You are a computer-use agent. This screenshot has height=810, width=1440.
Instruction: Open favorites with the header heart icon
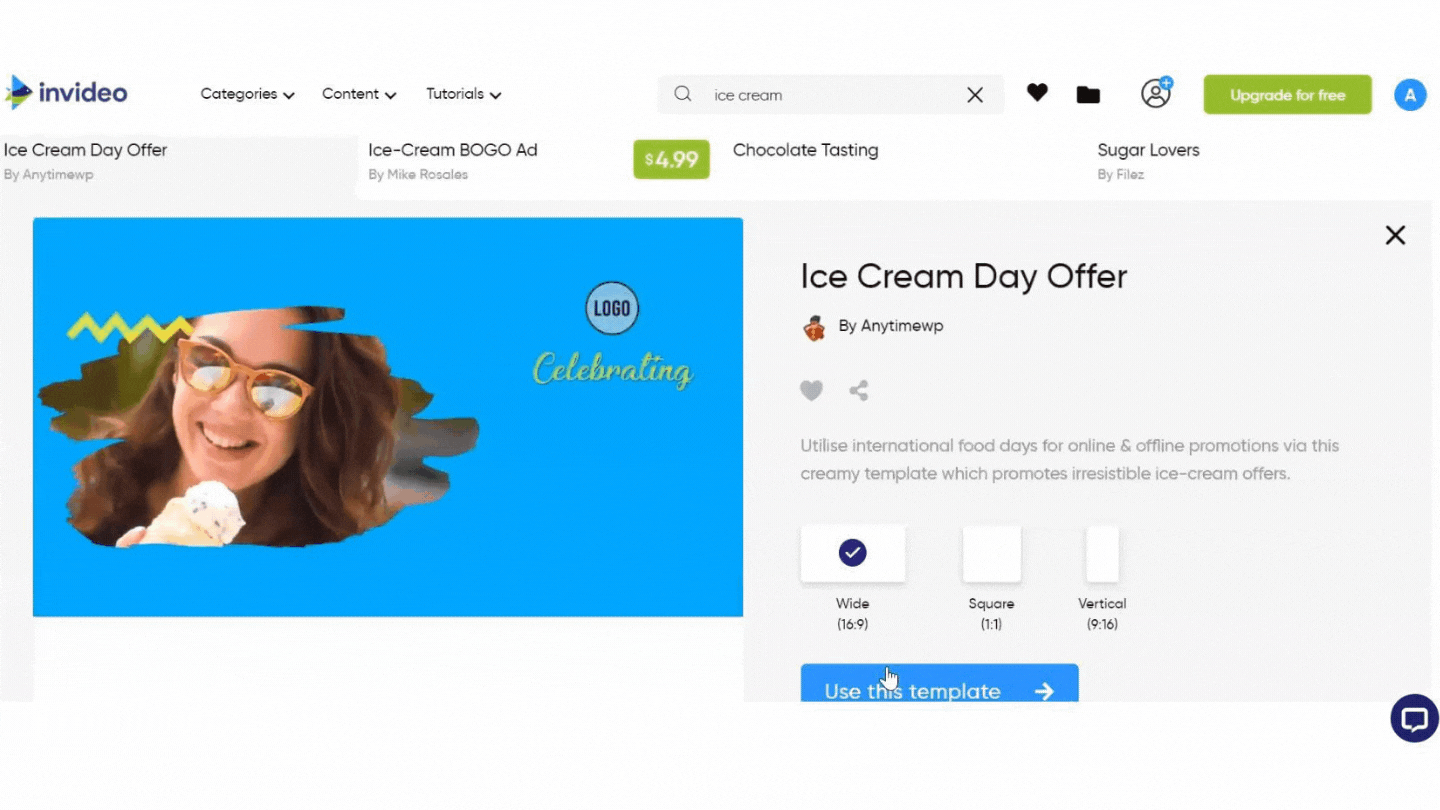[x=1037, y=93]
